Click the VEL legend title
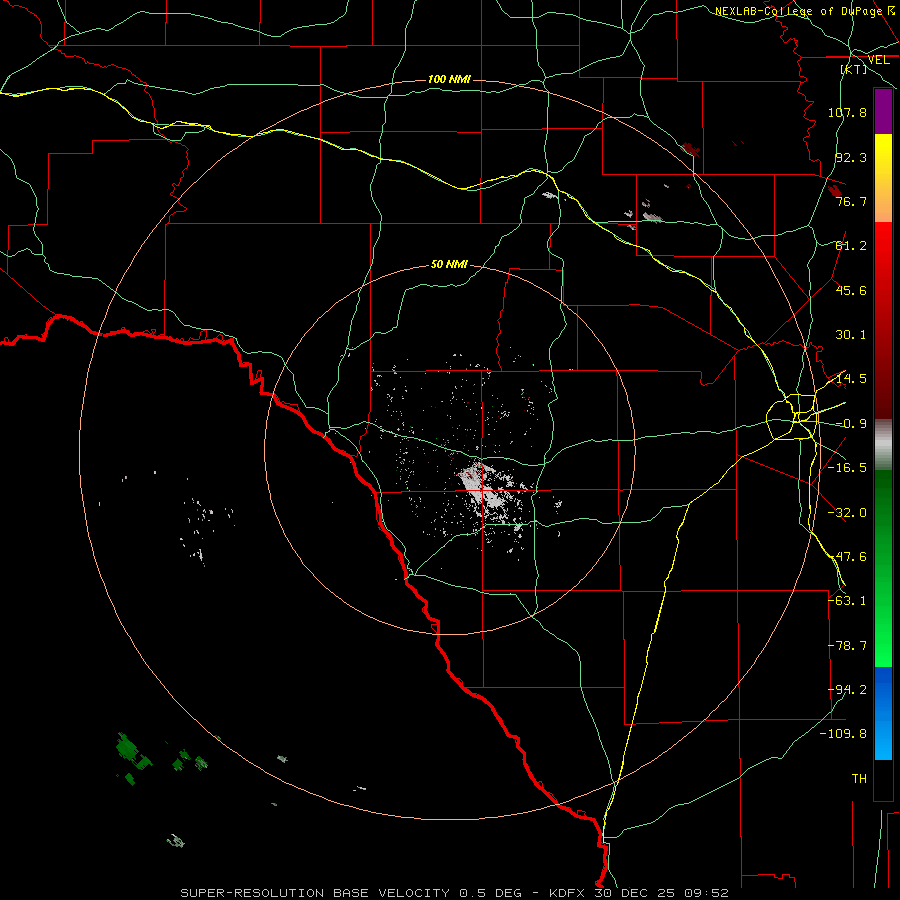This screenshot has width=900, height=900. (879, 60)
